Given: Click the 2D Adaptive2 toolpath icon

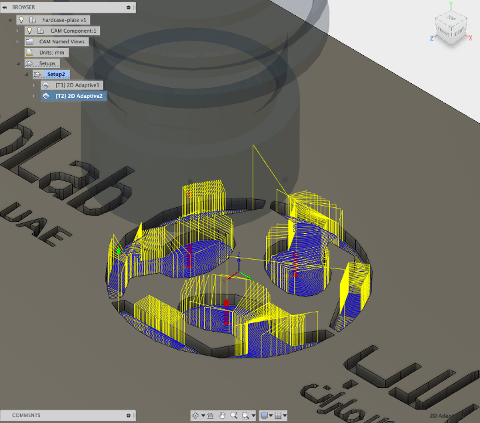Looking at the screenshot, I should (46, 96).
